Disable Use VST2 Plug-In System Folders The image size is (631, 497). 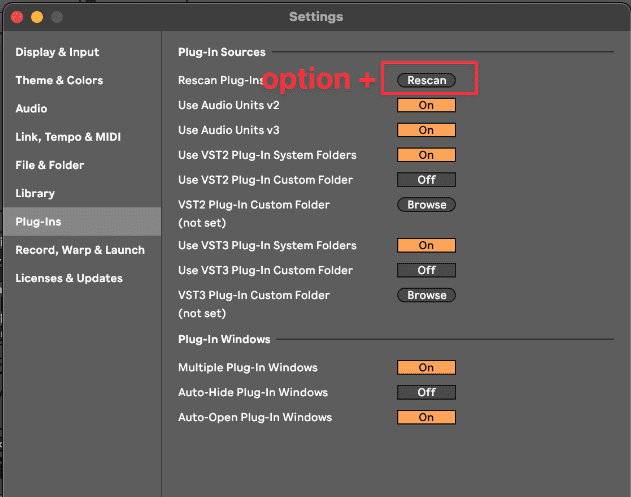click(x=426, y=155)
